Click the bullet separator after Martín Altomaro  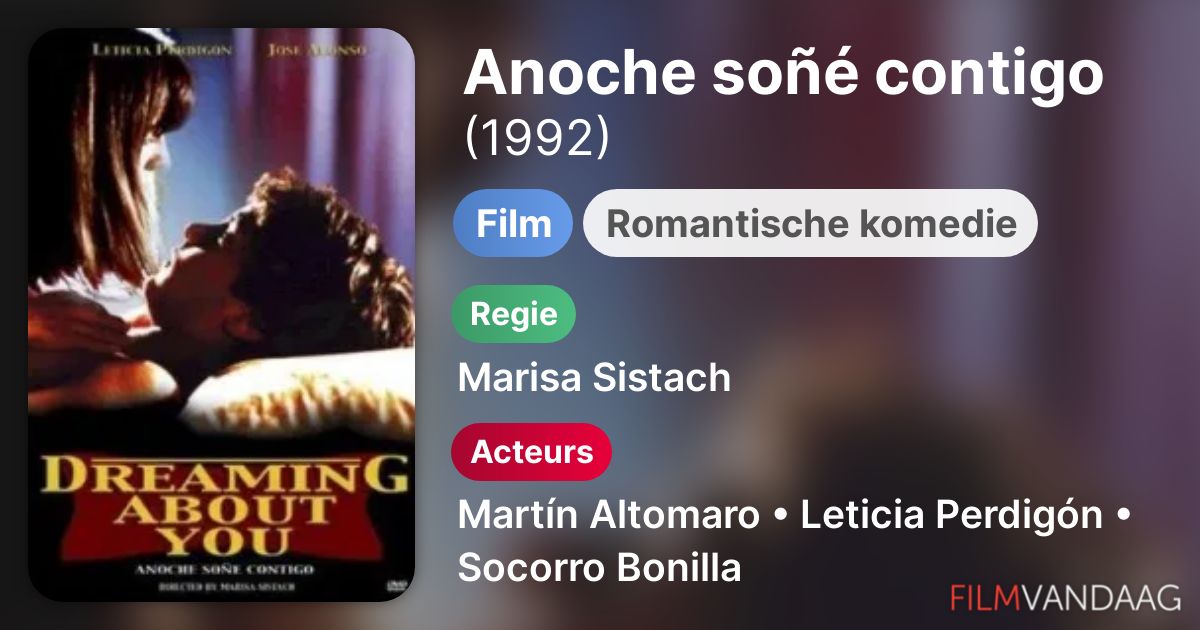point(780,518)
